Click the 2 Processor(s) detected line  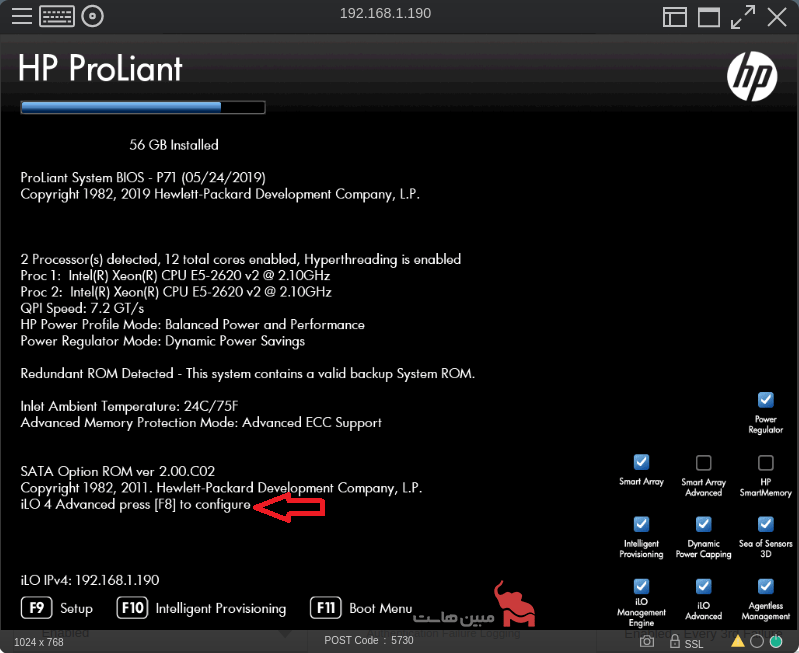(x=241, y=259)
